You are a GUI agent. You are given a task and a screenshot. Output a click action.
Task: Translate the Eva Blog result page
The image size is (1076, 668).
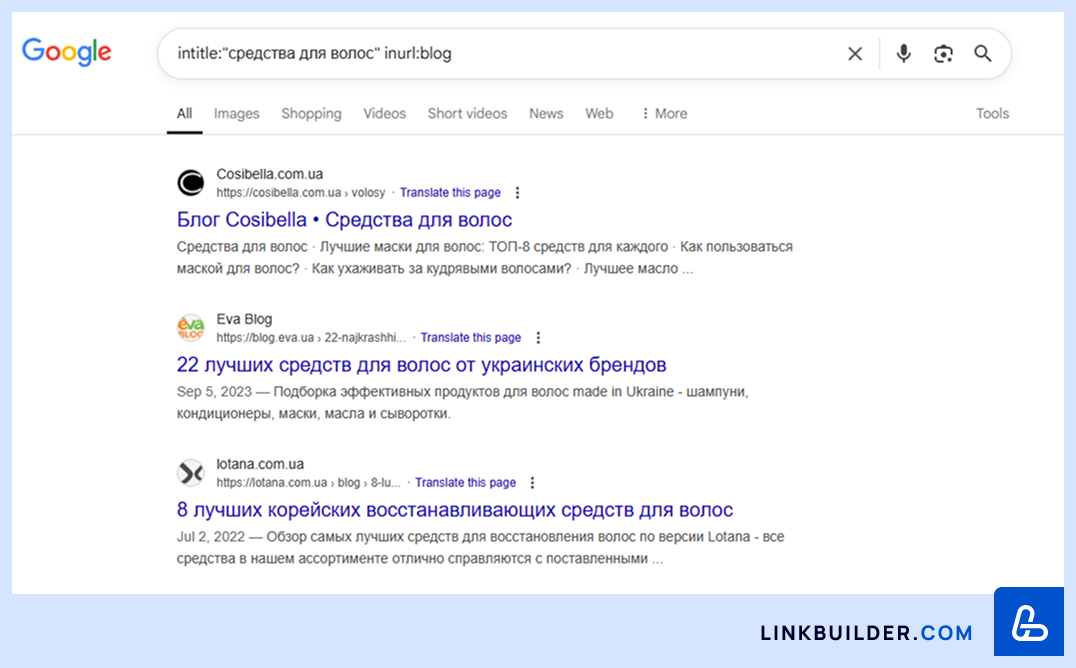coord(471,338)
